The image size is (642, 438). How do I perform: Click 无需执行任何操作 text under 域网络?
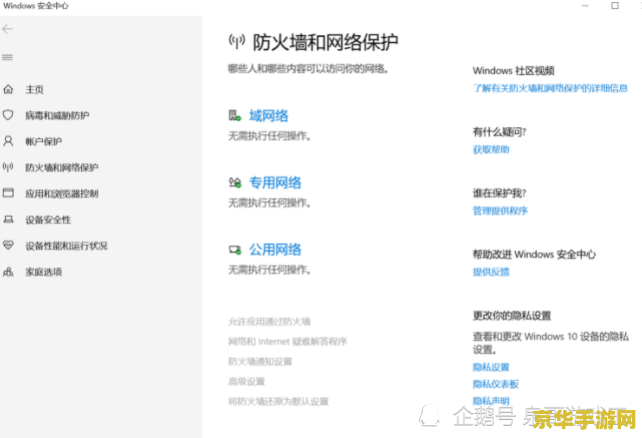[x=269, y=136]
